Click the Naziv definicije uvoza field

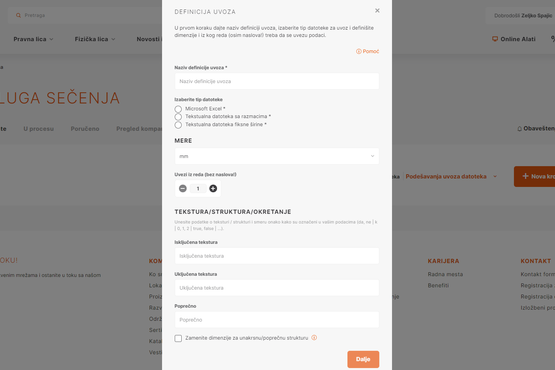click(x=277, y=81)
